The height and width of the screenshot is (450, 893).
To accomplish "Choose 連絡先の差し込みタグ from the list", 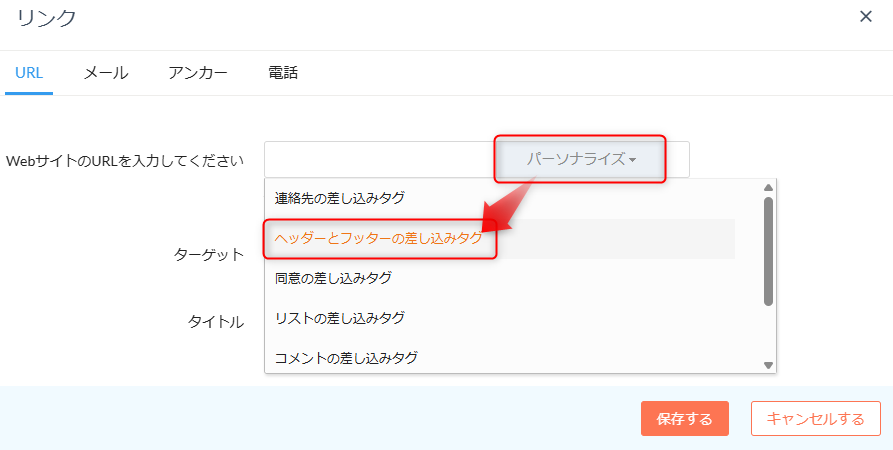I will pyautogui.click(x=340, y=198).
